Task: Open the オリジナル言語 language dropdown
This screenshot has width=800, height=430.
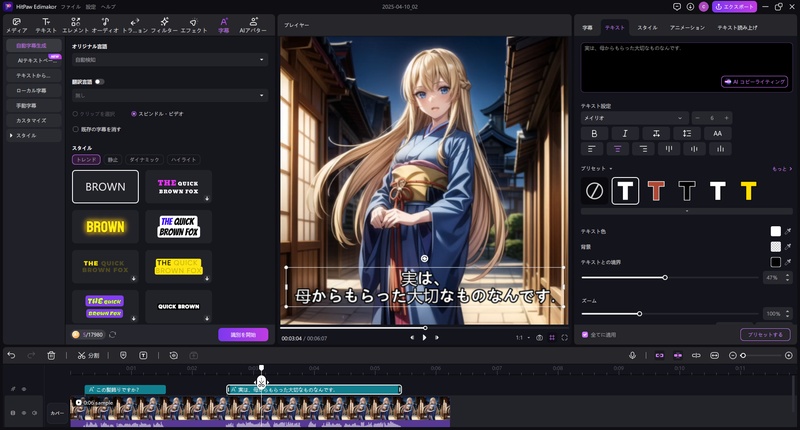Action: (169, 60)
